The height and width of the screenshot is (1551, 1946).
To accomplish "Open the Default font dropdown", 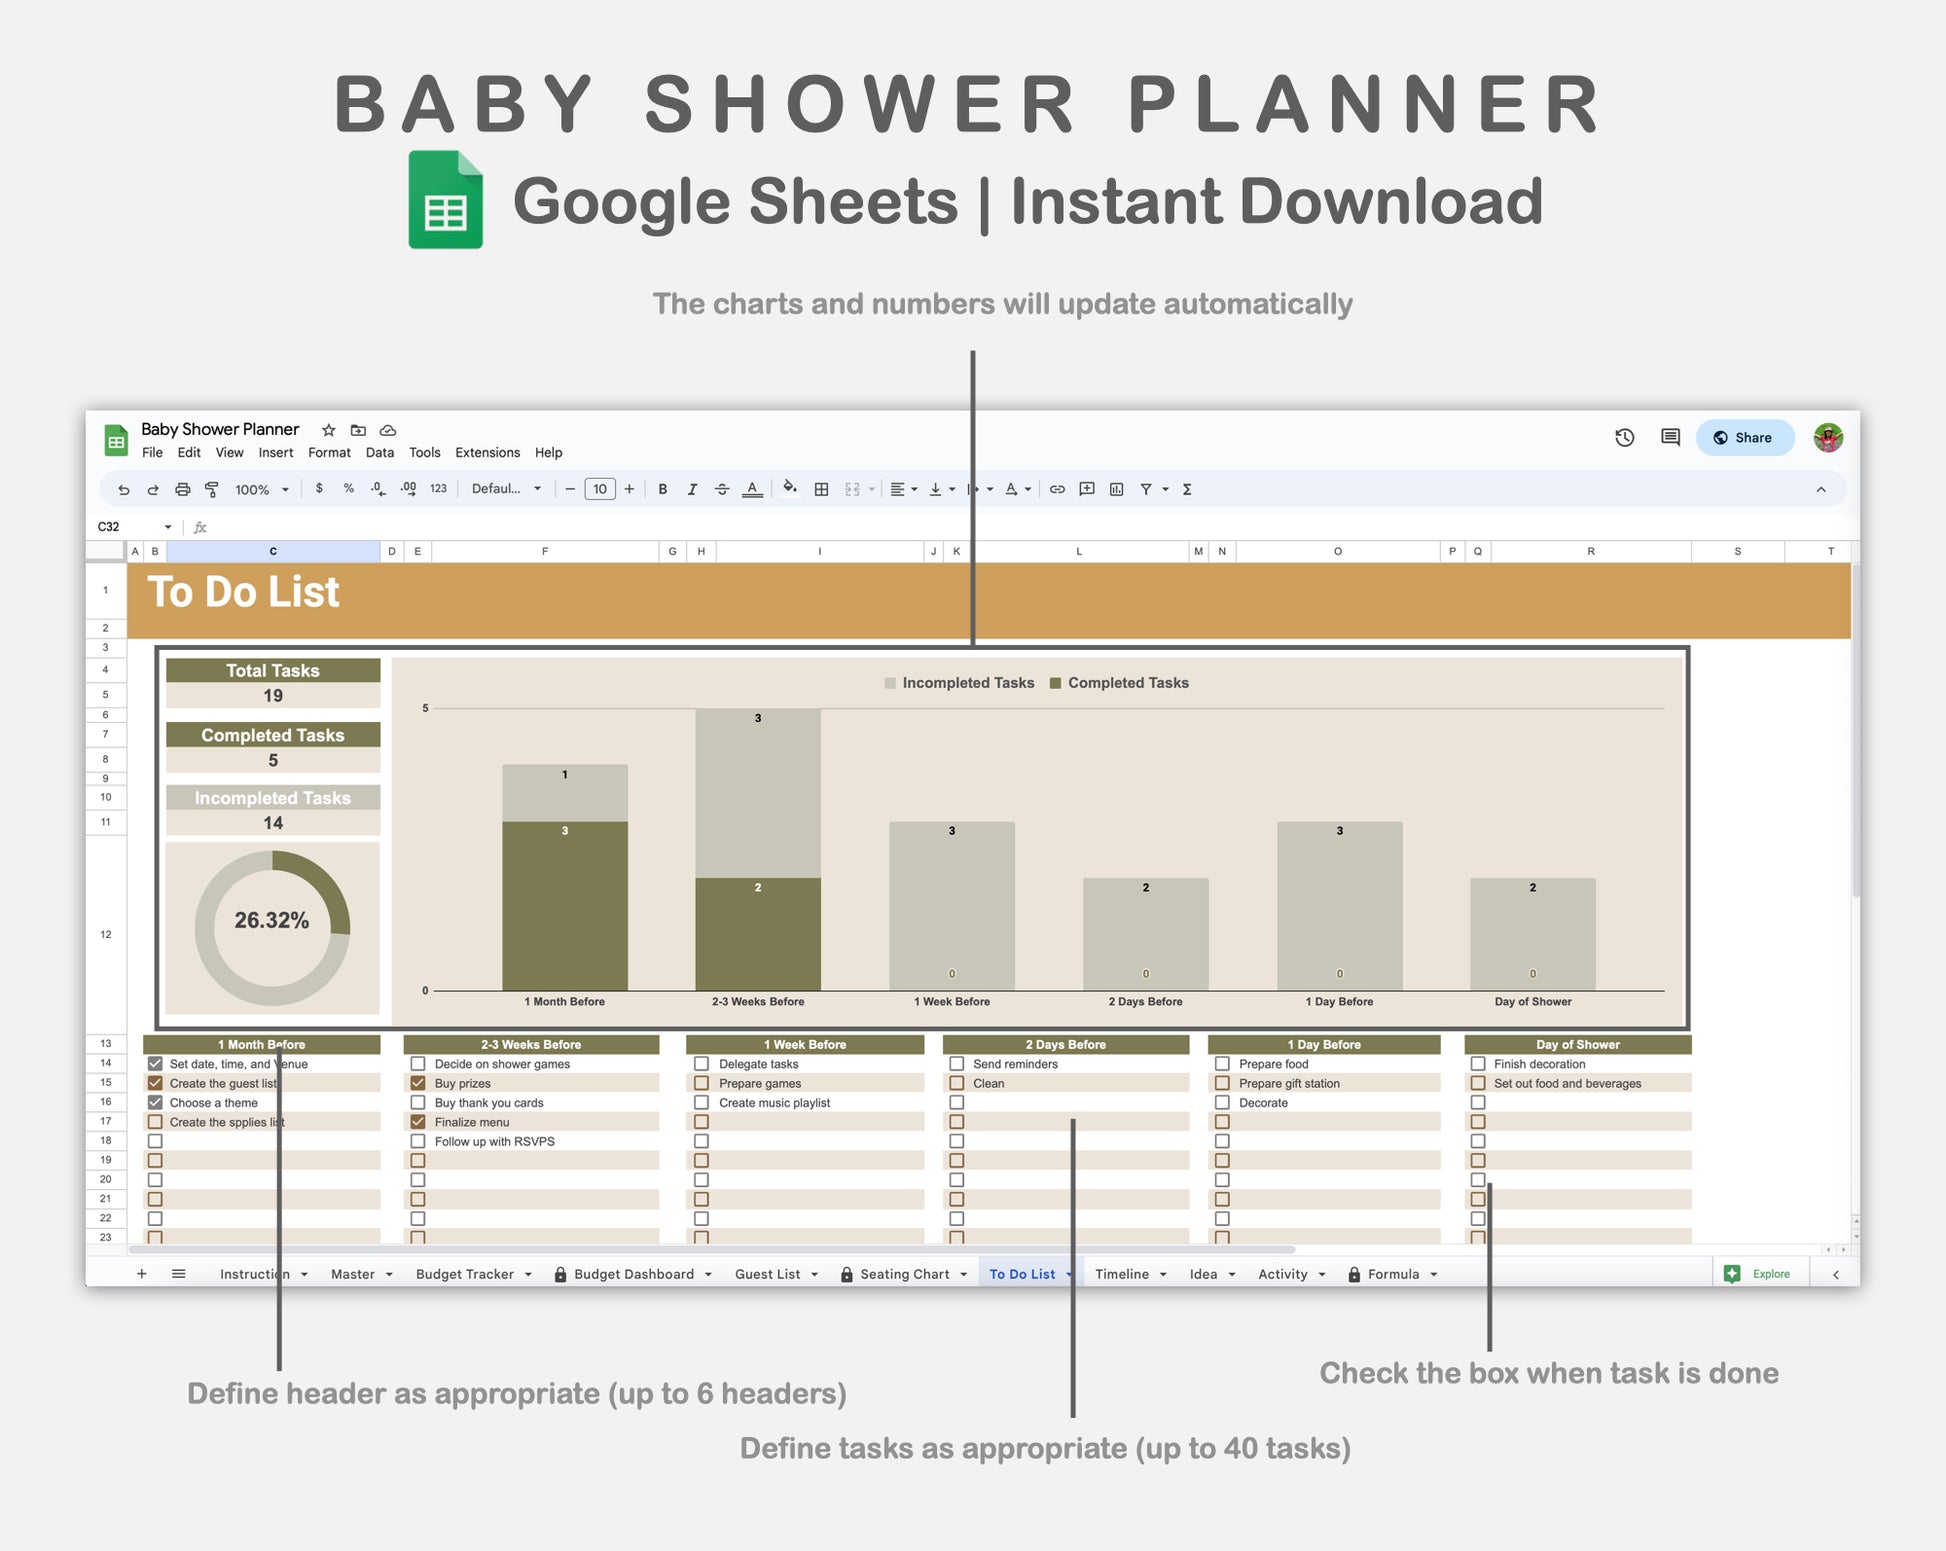I will pos(506,490).
